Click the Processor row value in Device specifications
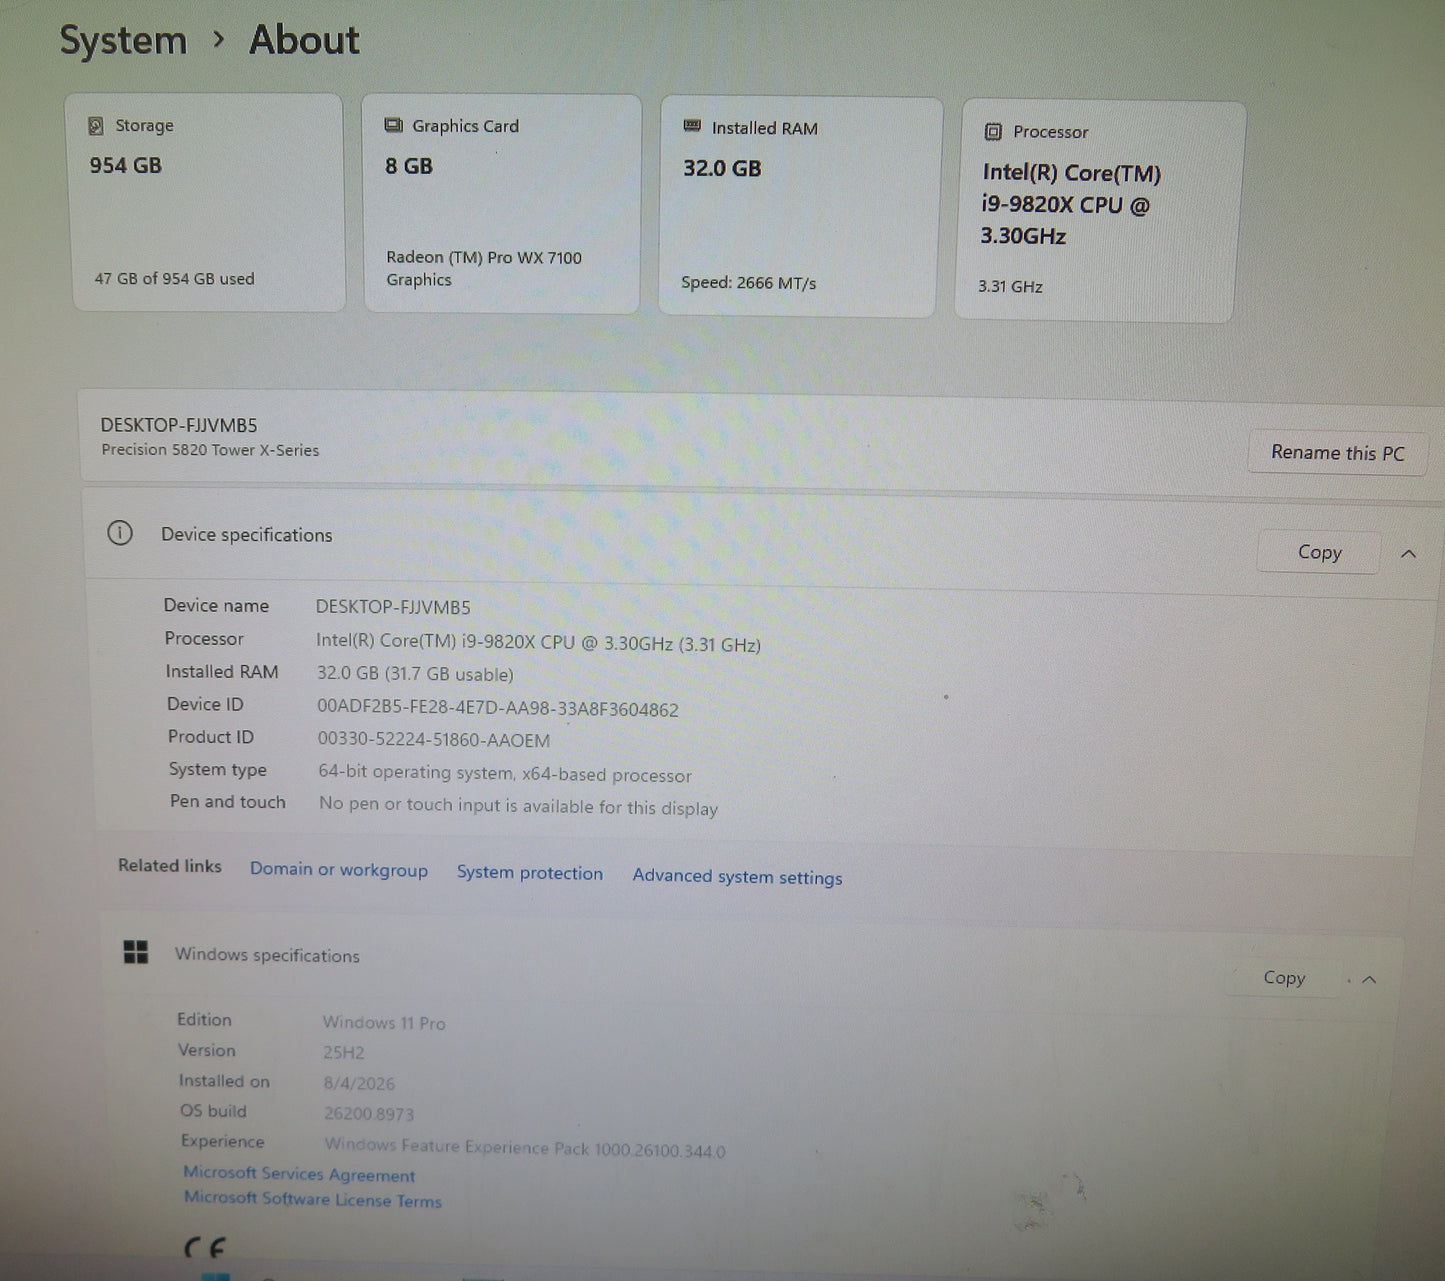 (538, 643)
